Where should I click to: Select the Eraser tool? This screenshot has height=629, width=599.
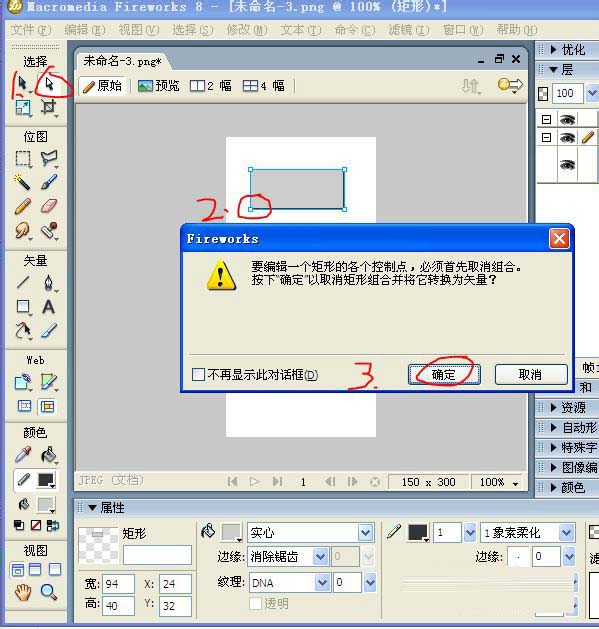(49, 206)
